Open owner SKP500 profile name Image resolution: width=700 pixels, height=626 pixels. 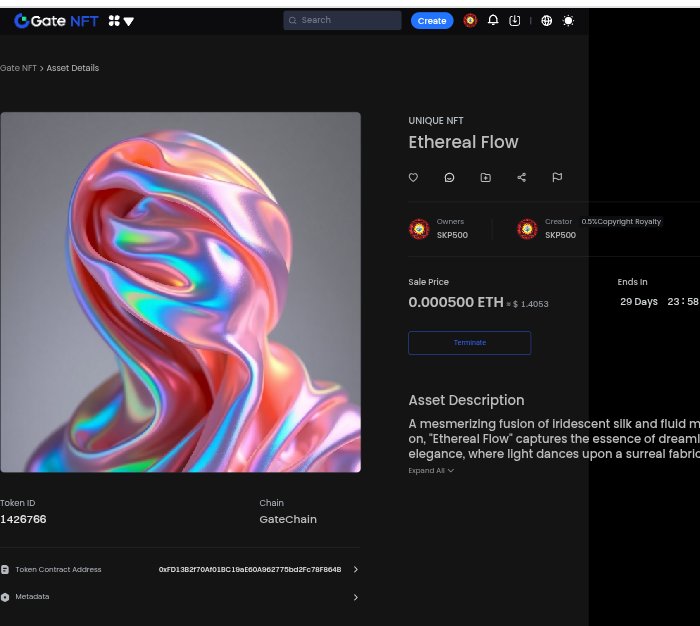pos(452,235)
